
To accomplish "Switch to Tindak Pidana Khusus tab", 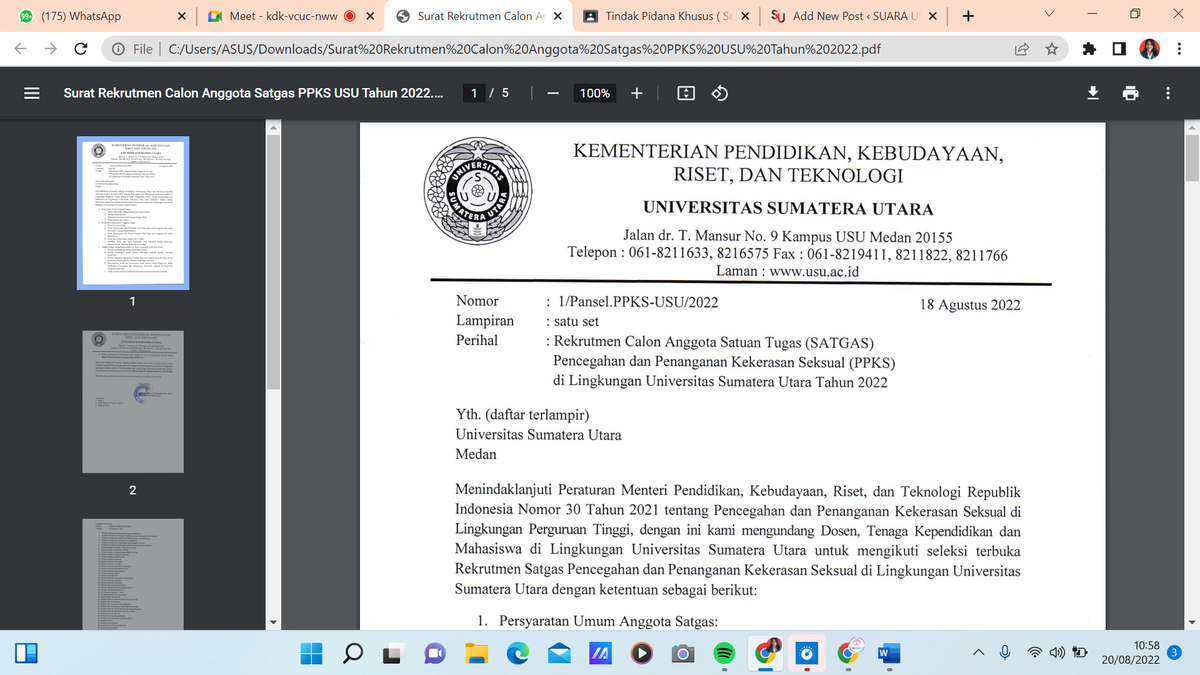I will pos(660,16).
